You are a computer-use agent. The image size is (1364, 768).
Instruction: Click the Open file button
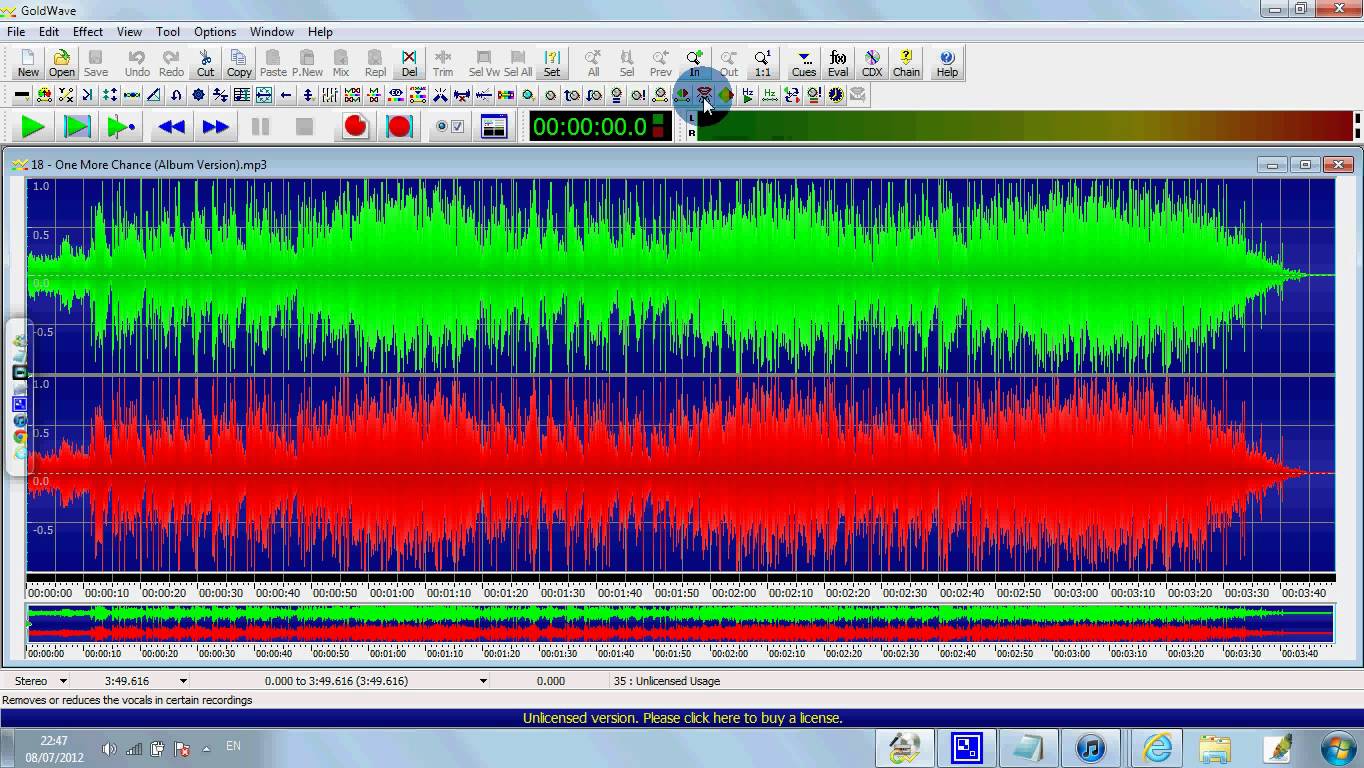click(62, 64)
